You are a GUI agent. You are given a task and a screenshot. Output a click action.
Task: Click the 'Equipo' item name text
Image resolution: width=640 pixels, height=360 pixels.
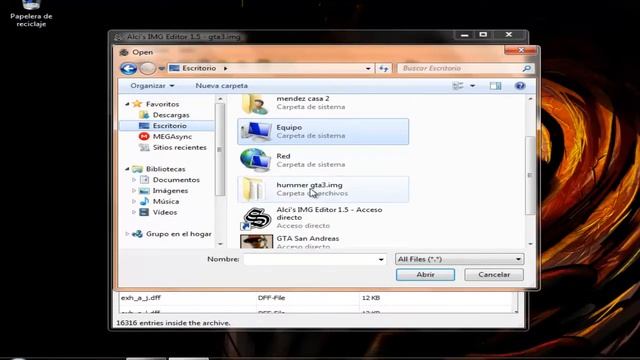click(289, 127)
